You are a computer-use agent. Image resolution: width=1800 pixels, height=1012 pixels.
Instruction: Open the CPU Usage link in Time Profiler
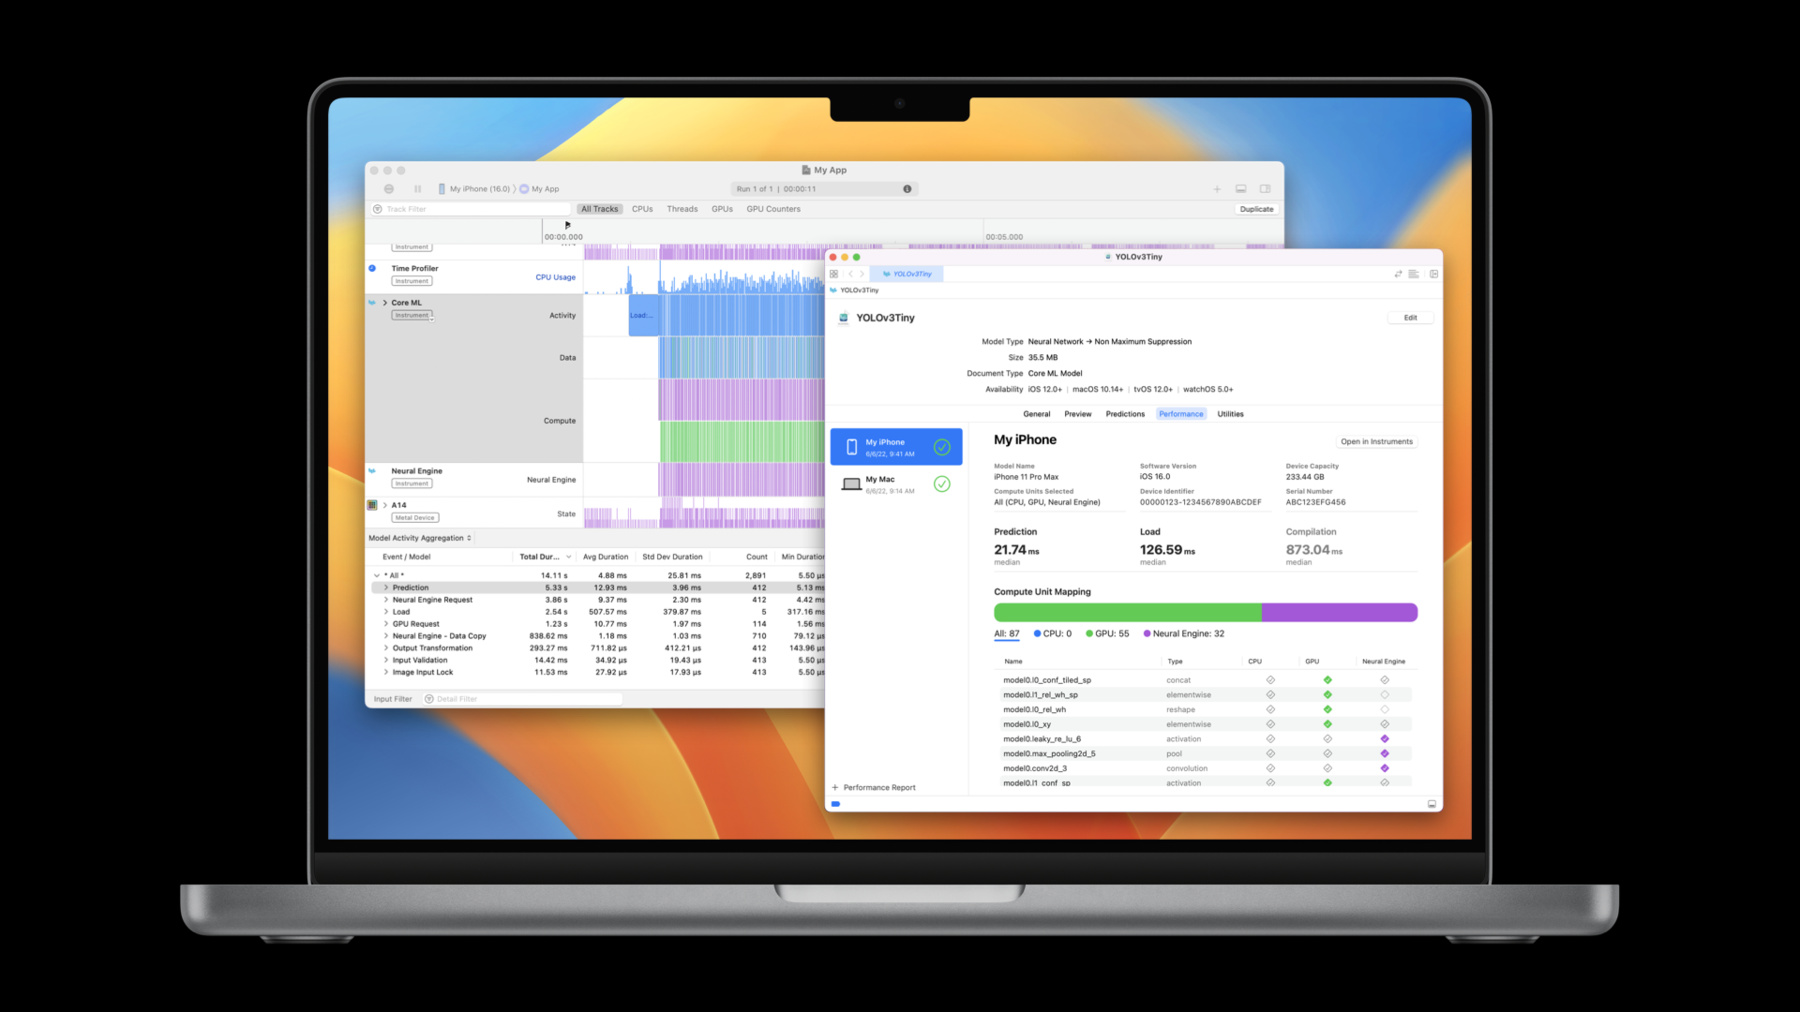[x=555, y=277]
